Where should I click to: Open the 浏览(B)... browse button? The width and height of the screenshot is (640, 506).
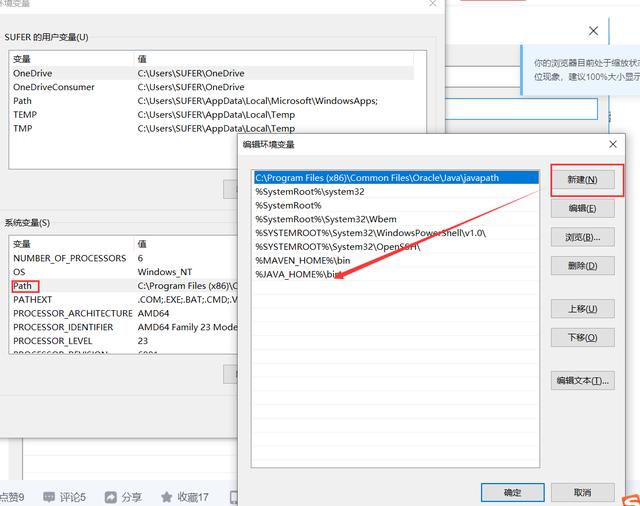(x=582, y=237)
